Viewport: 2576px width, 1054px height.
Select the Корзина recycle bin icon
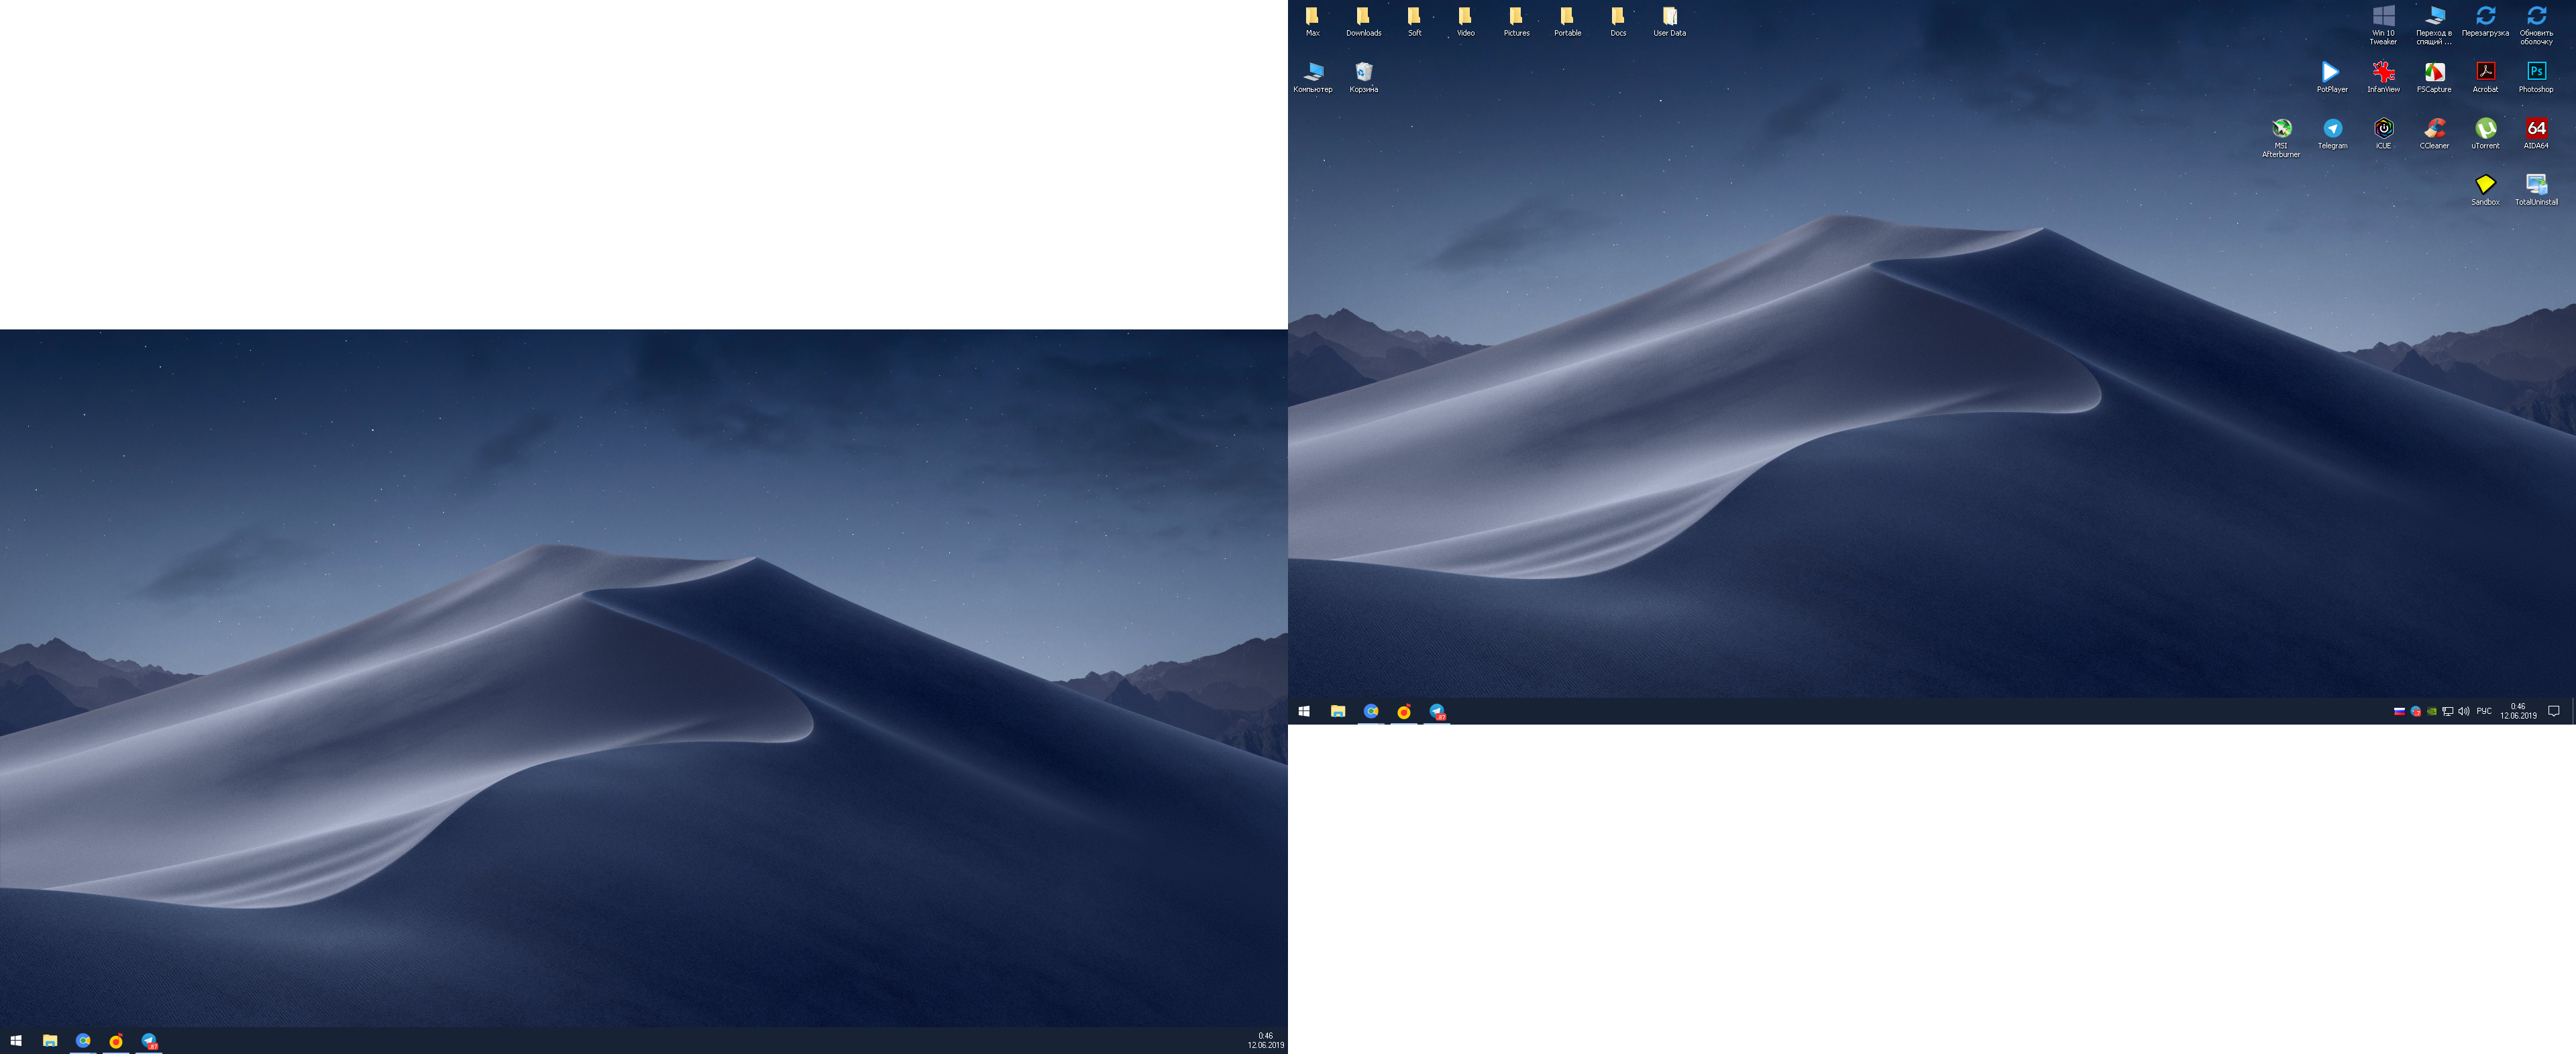(x=1363, y=78)
